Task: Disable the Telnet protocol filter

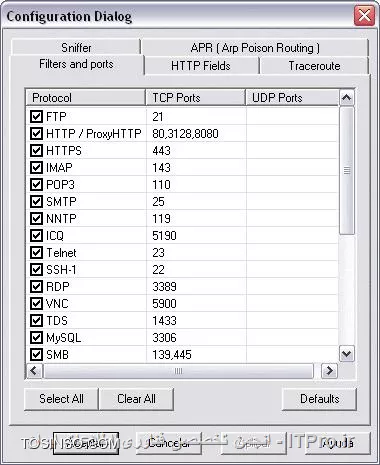Action: [x=36, y=253]
